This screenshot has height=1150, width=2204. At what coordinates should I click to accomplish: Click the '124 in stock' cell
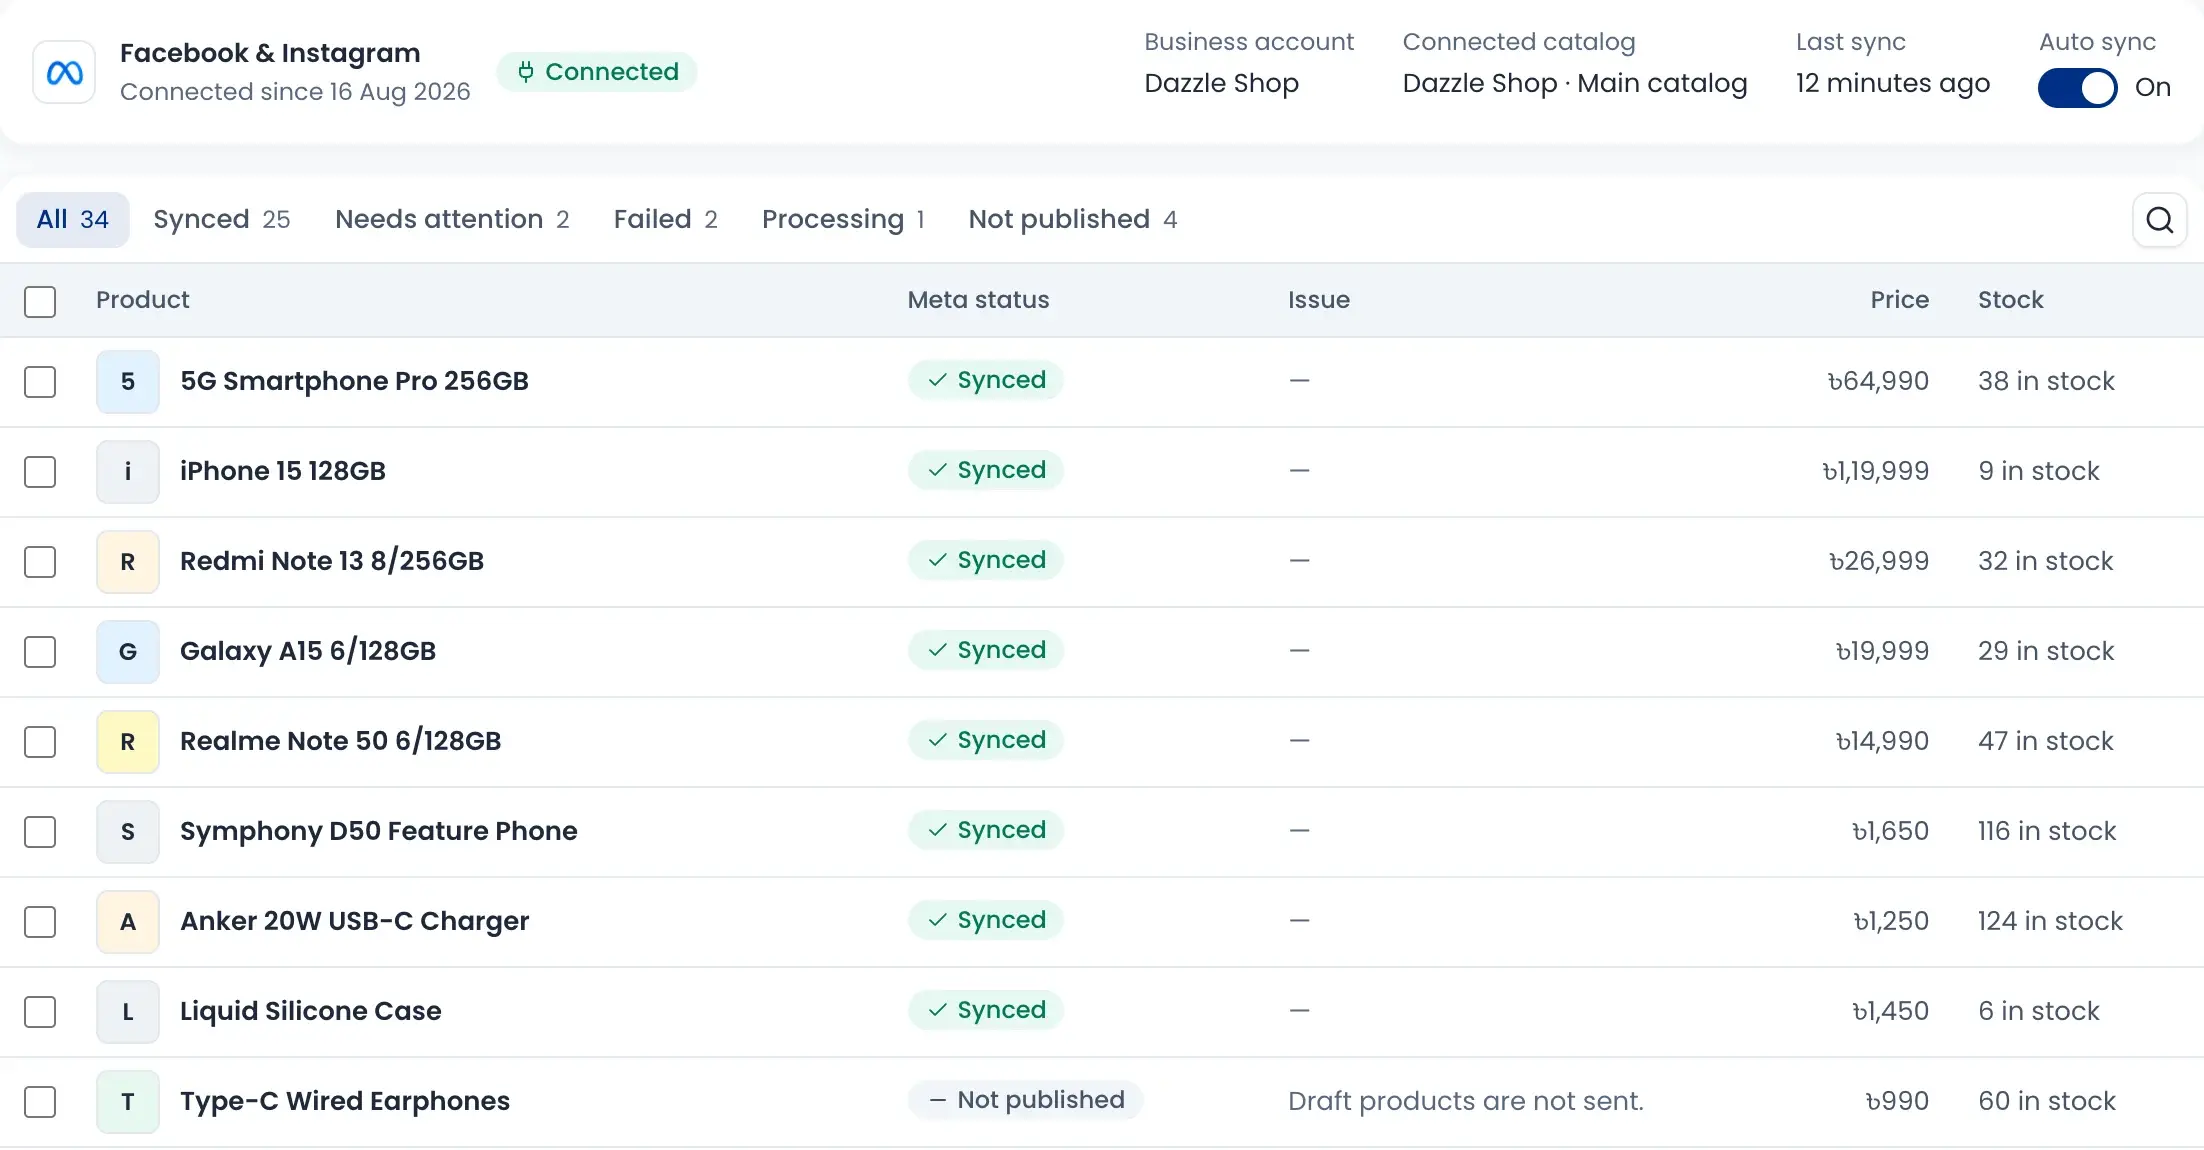pyautogui.click(x=2050, y=921)
